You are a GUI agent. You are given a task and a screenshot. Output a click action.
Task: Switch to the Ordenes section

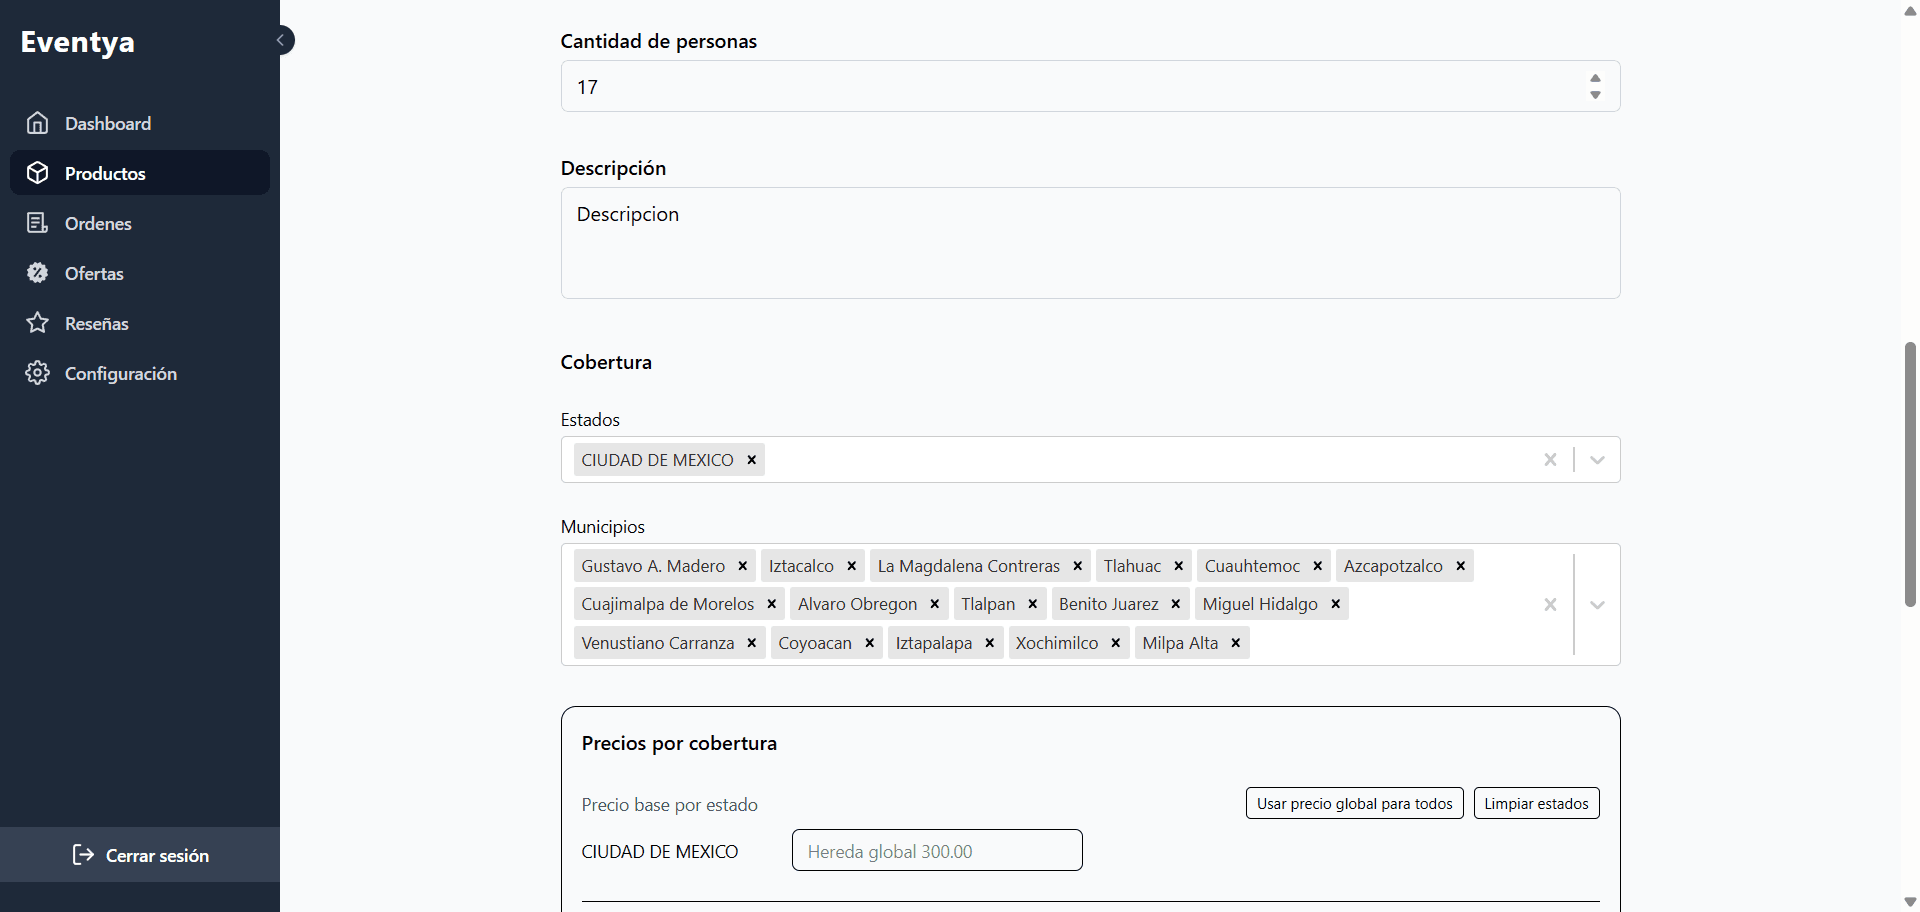tap(97, 222)
